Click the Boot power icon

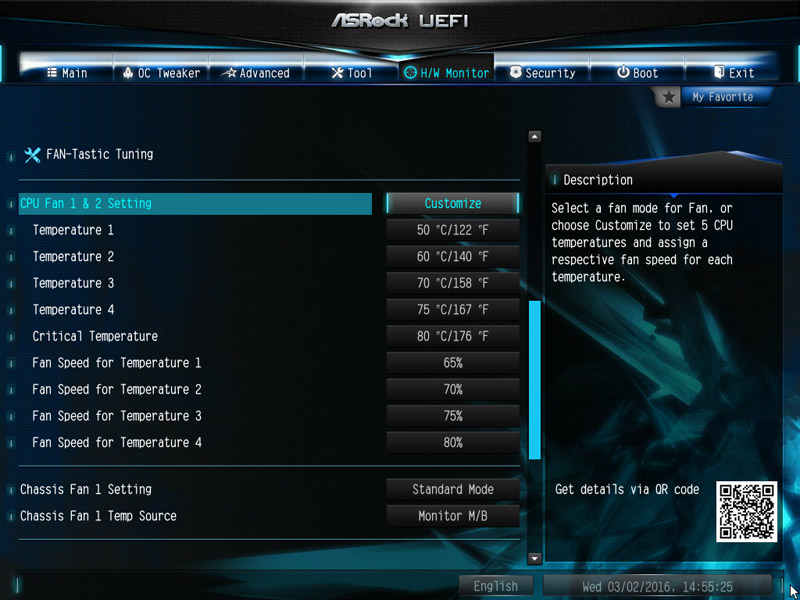[623, 72]
